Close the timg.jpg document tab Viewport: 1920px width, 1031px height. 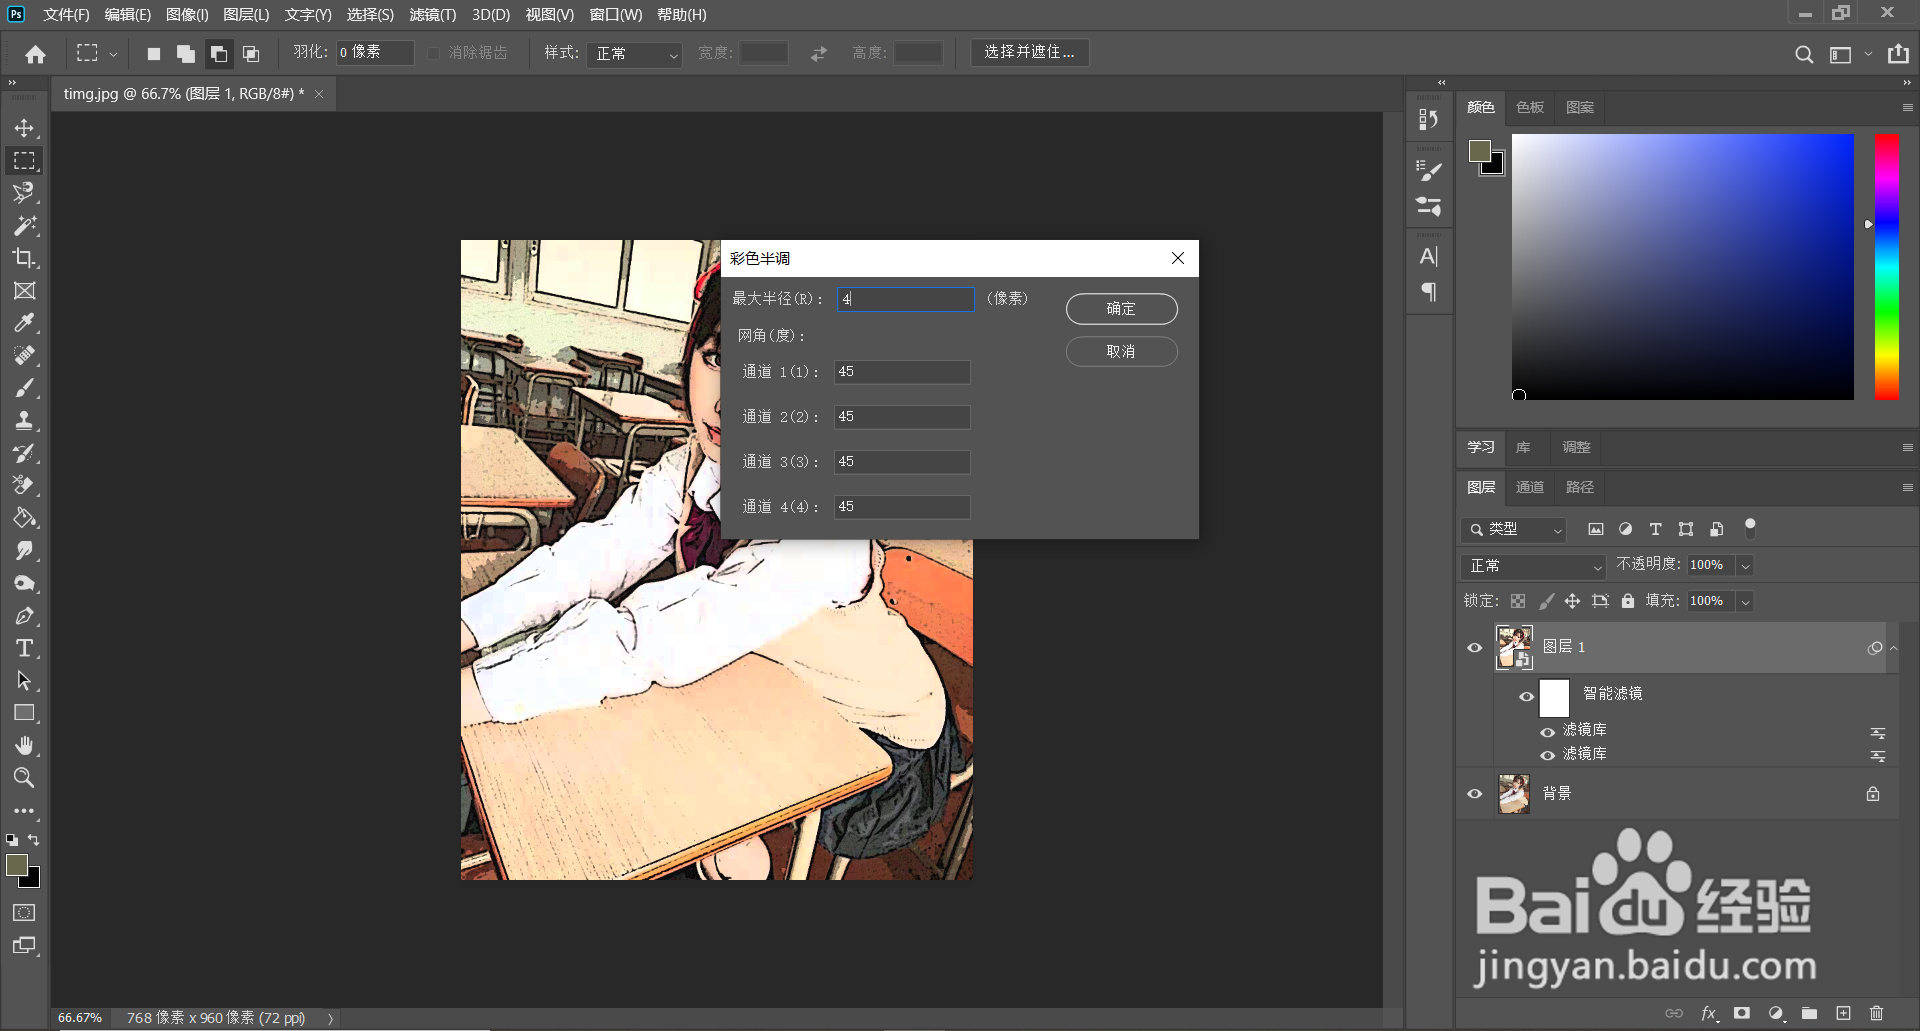click(319, 94)
